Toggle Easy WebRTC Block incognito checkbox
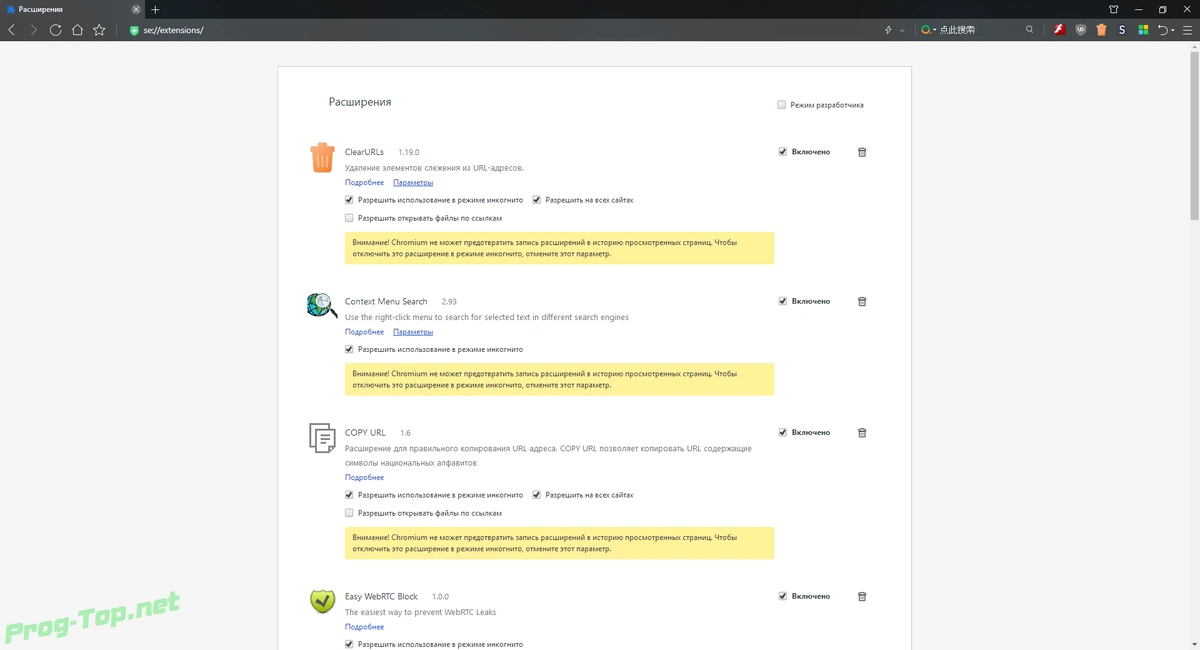Screen dimensions: 1200x650 click(349, 644)
